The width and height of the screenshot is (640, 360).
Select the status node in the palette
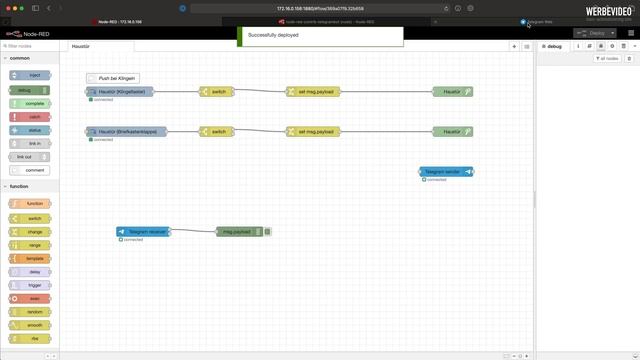[30, 130]
